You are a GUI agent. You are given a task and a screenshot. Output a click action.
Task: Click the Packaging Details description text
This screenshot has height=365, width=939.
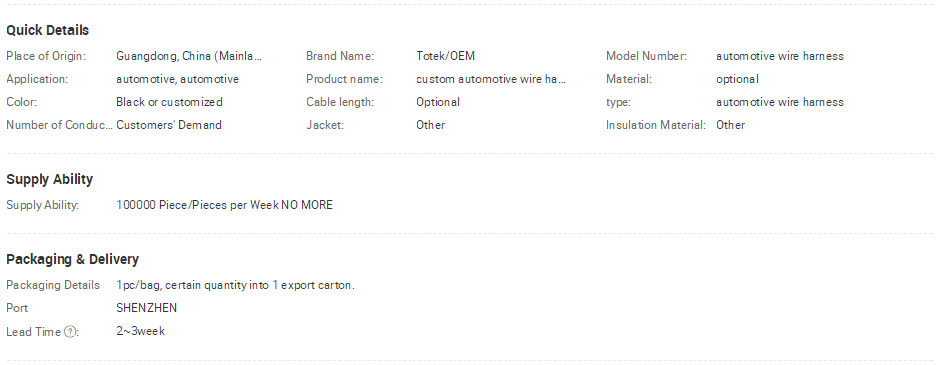pyautogui.click(x=235, y=285)
